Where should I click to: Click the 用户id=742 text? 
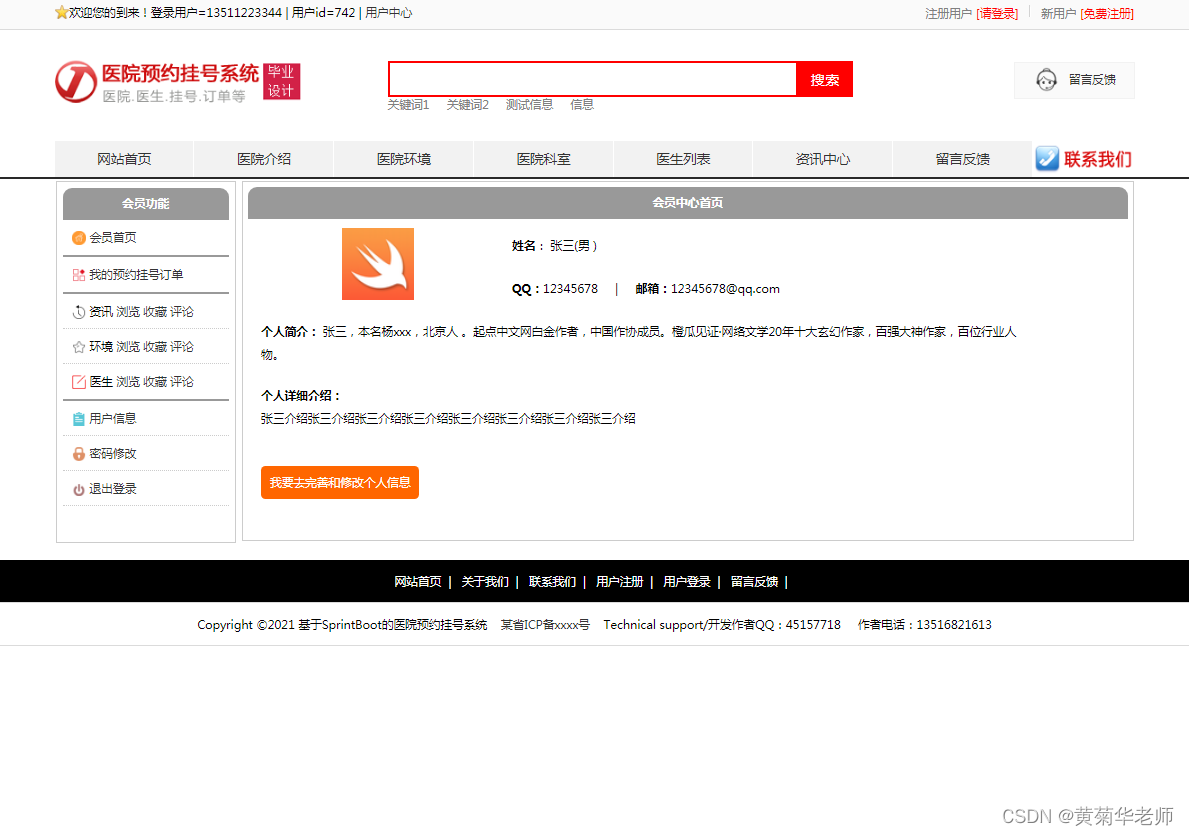(x=324, y=13)
